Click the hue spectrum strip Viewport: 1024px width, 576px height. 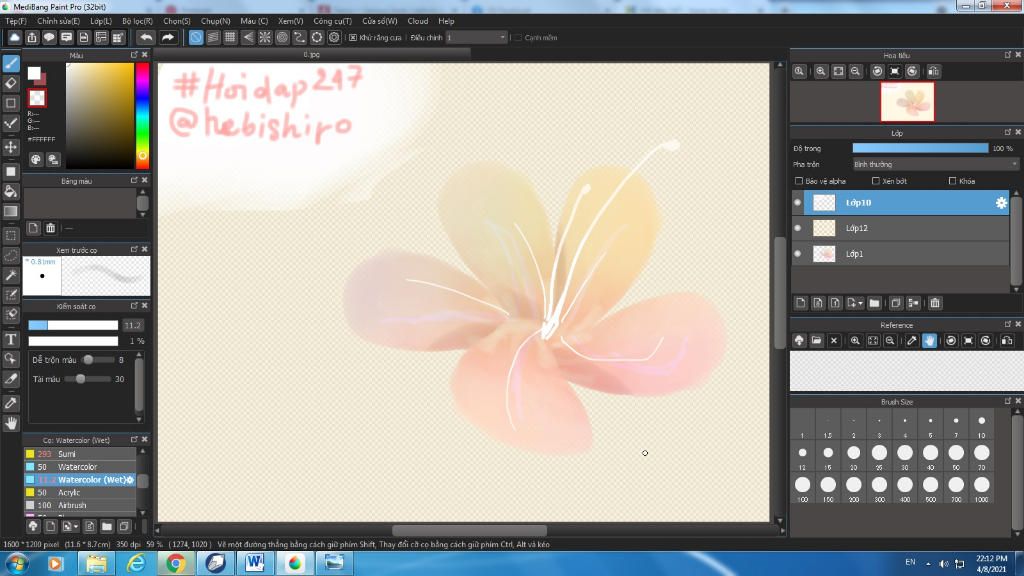pos(142,116)
